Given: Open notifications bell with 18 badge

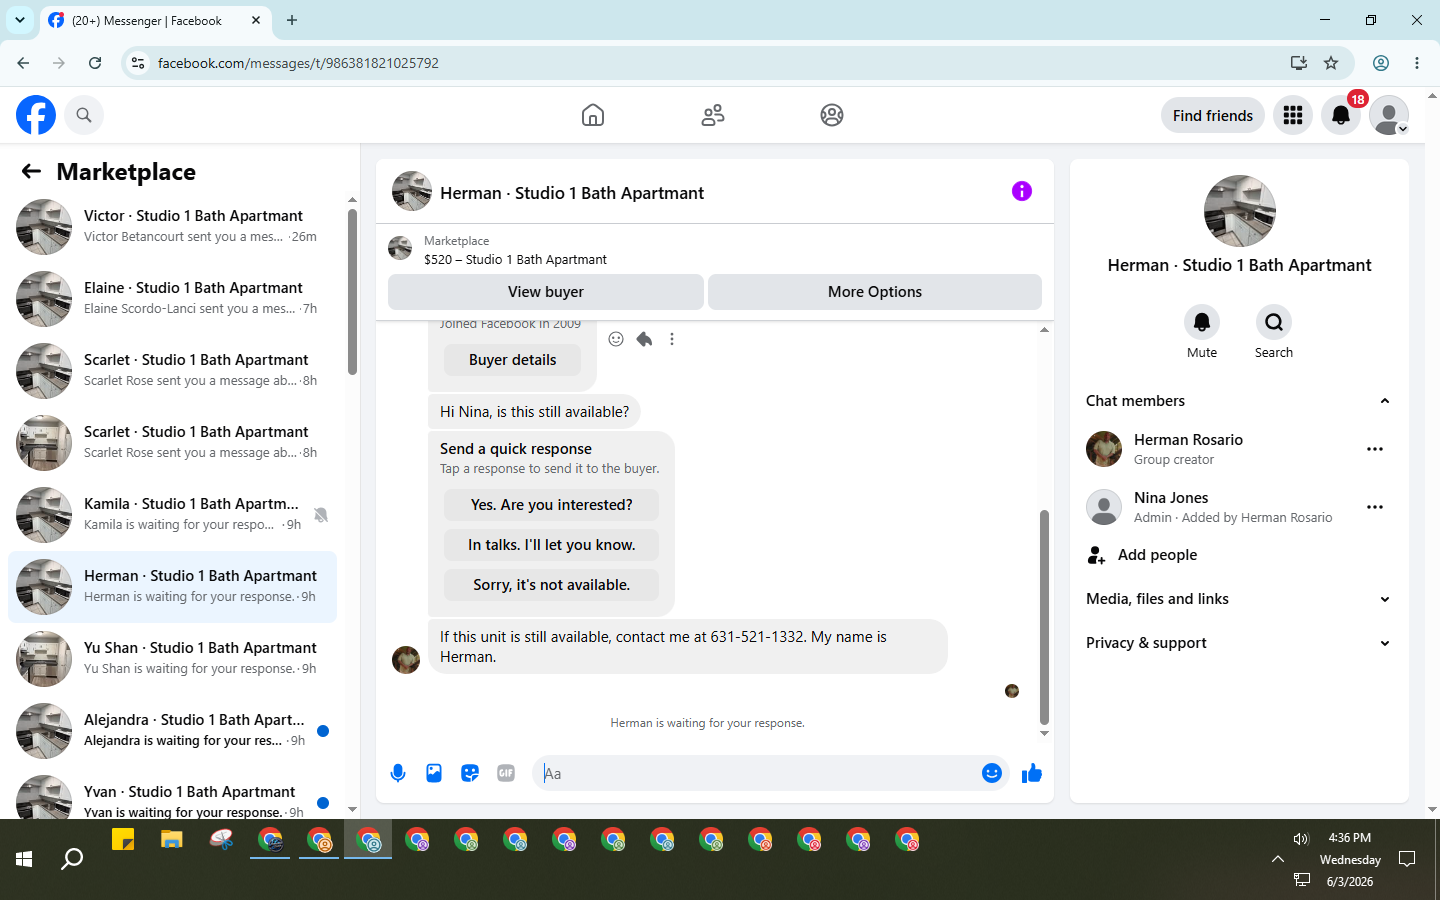Looking at the screenshot, I should (x=1341, y=115).
